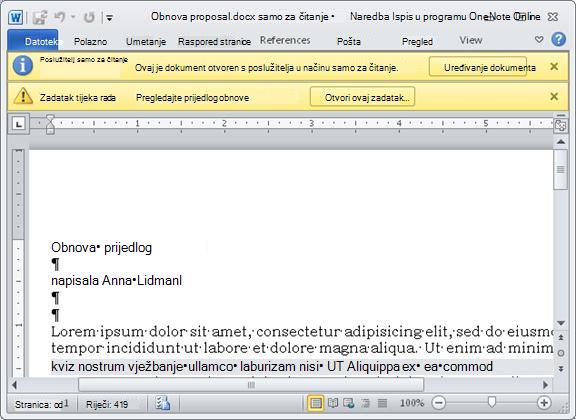The width and height of the screenshot is (576, 420).
Task: Click the 'Pregledajte prijedlog obnove' message text
Action: [192, 98]
